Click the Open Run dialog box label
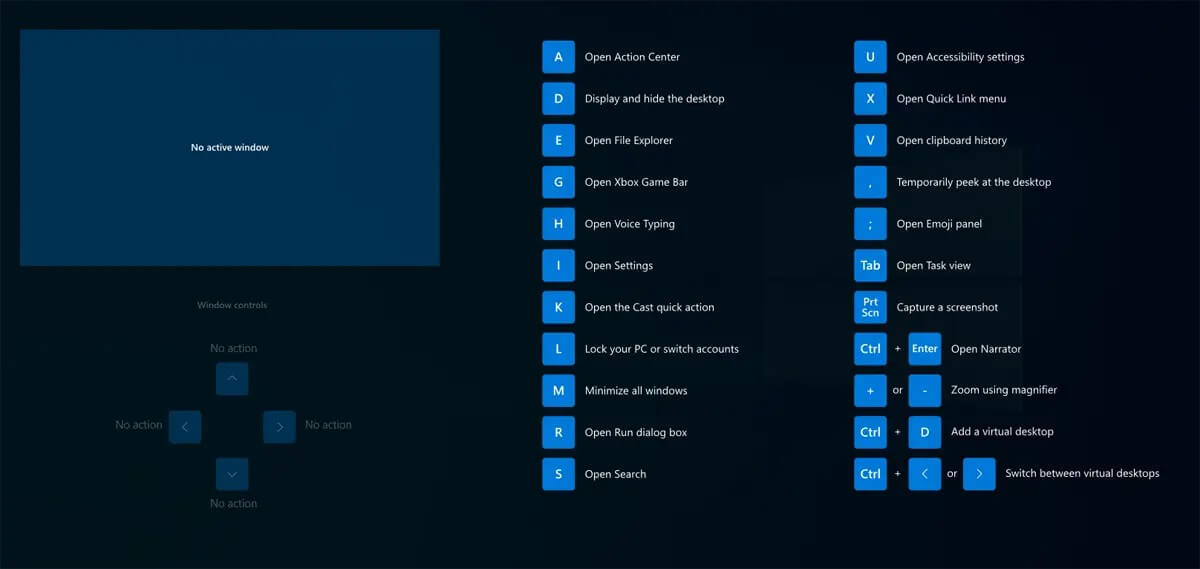1200x569 pixels. pyautogui.click(x=636, y=432)
